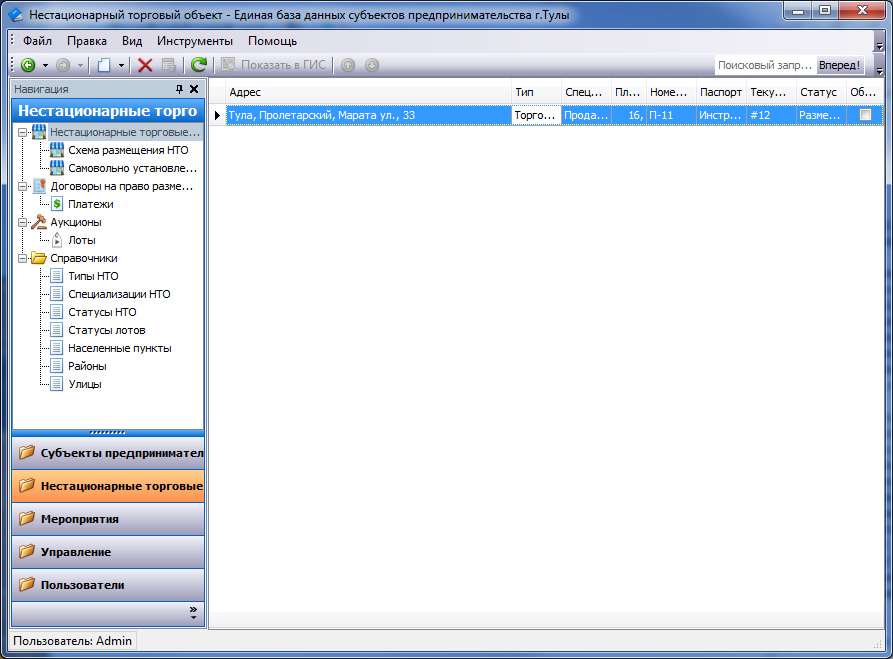Open the Помощь menu
This screenshot has width=893, height=659.
tap(272, 41)
